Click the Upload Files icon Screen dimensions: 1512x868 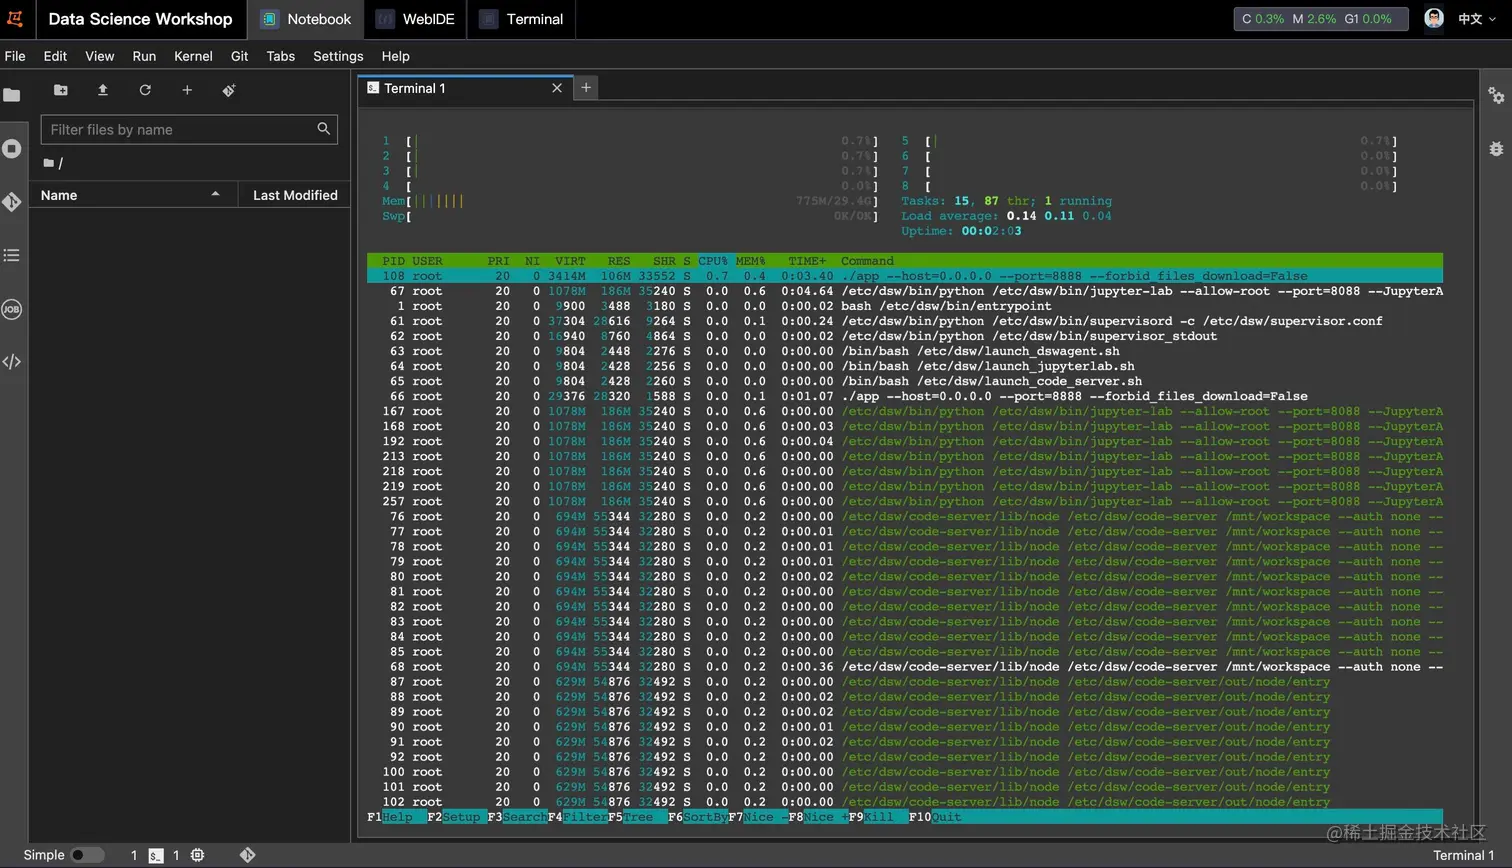(x=103, y=90)
